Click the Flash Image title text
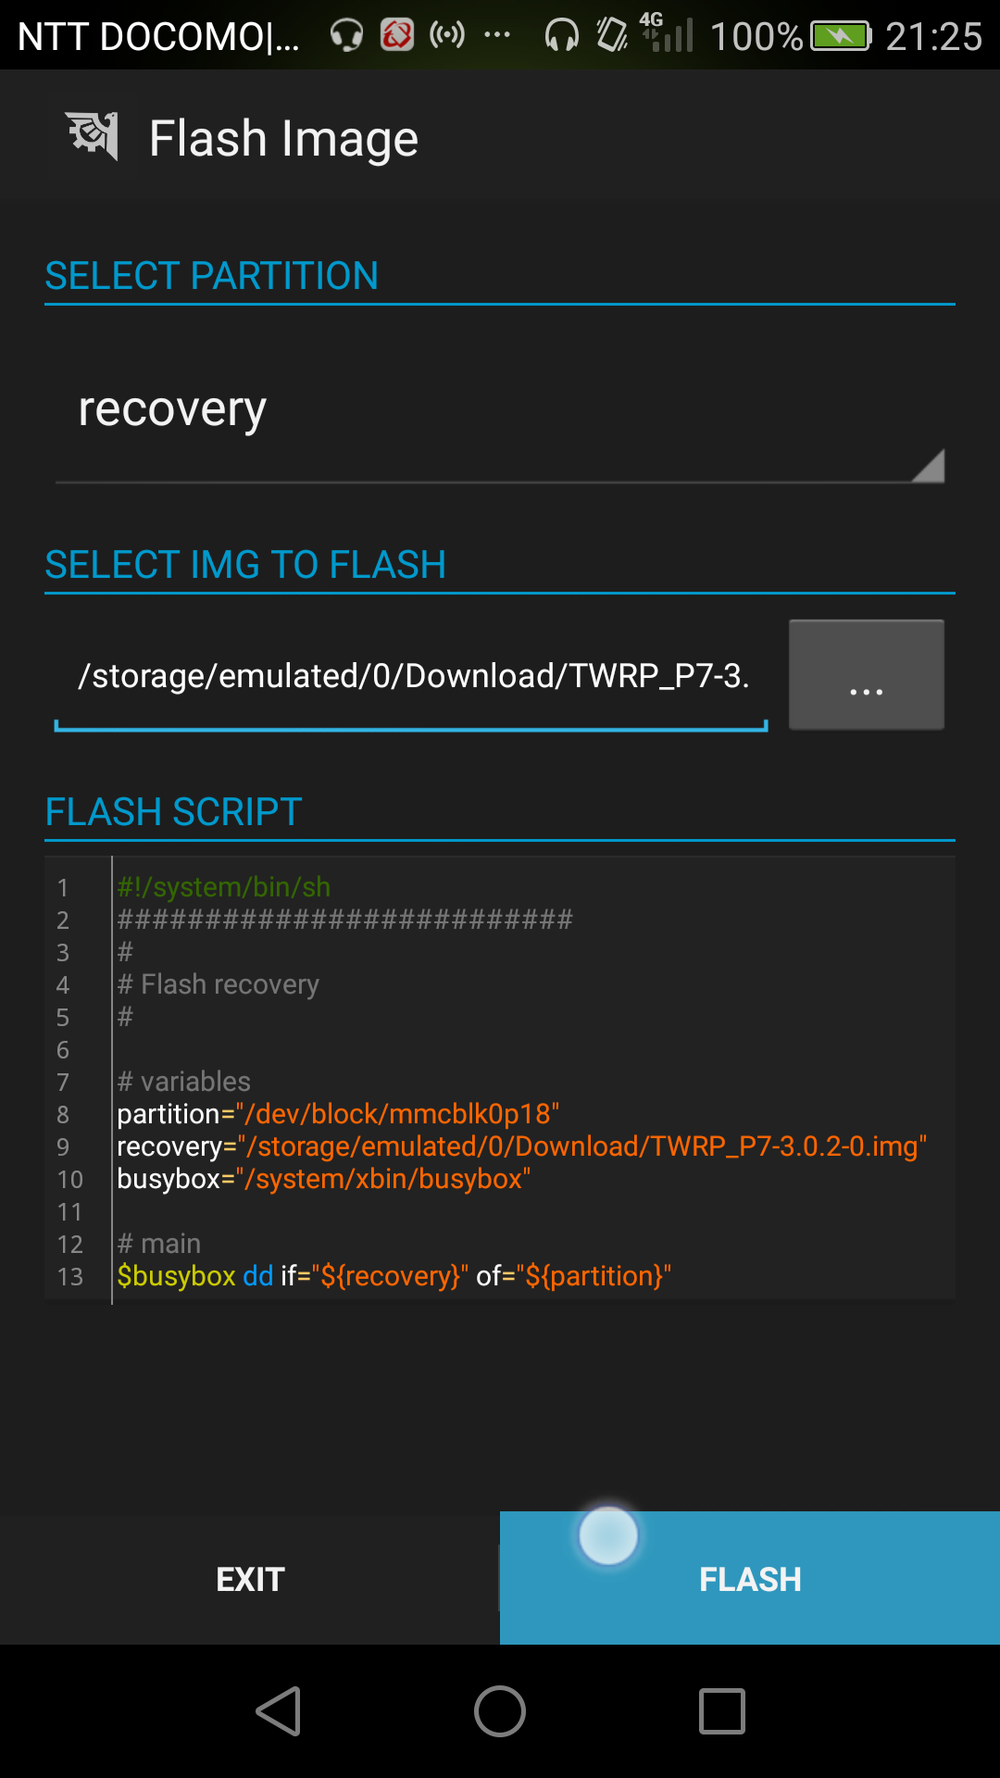Image resolution: width=1000 pixels, height=1778 pixels. click(x=284, y=138)
